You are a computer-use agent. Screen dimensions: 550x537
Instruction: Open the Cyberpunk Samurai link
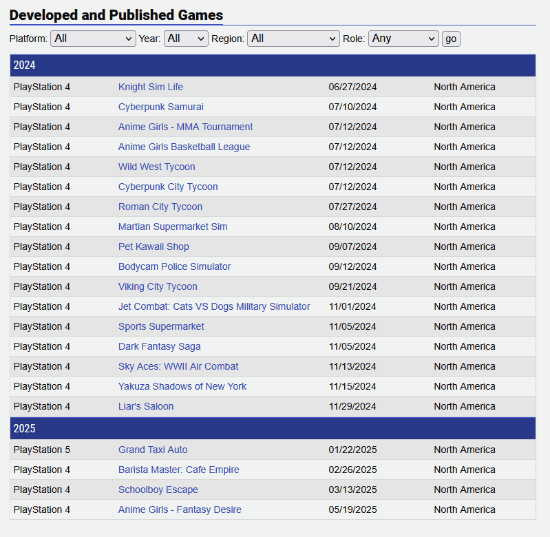coord(161,107)
